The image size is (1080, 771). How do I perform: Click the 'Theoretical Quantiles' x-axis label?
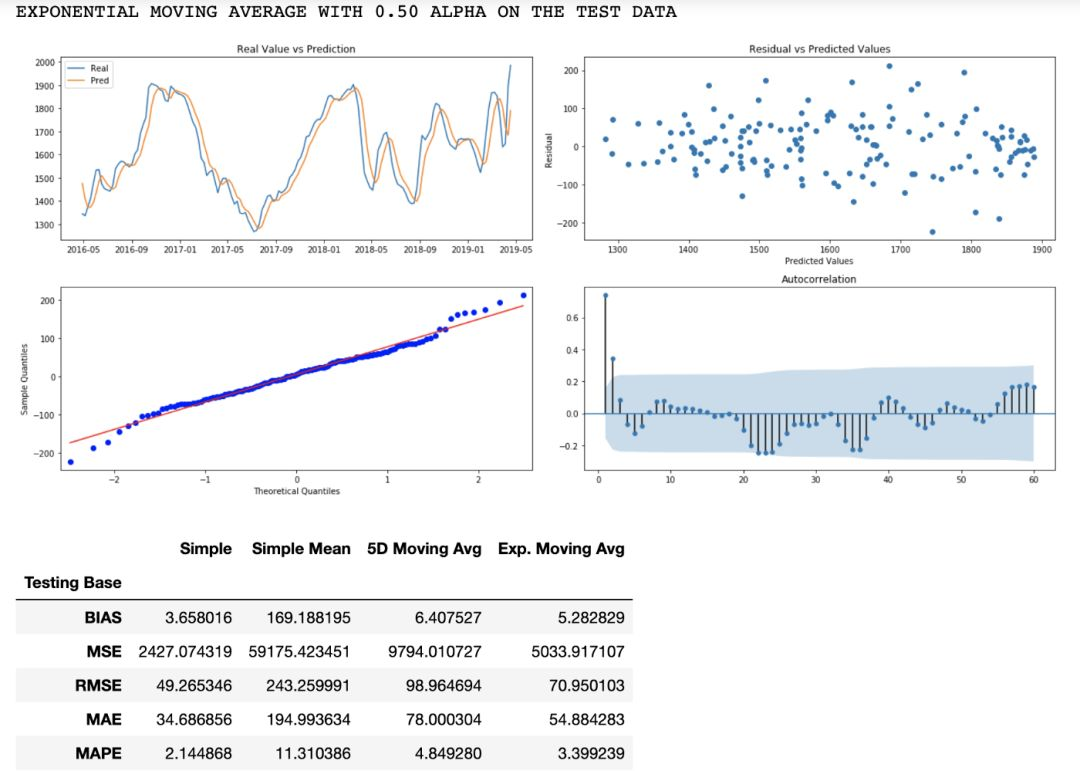296,491
